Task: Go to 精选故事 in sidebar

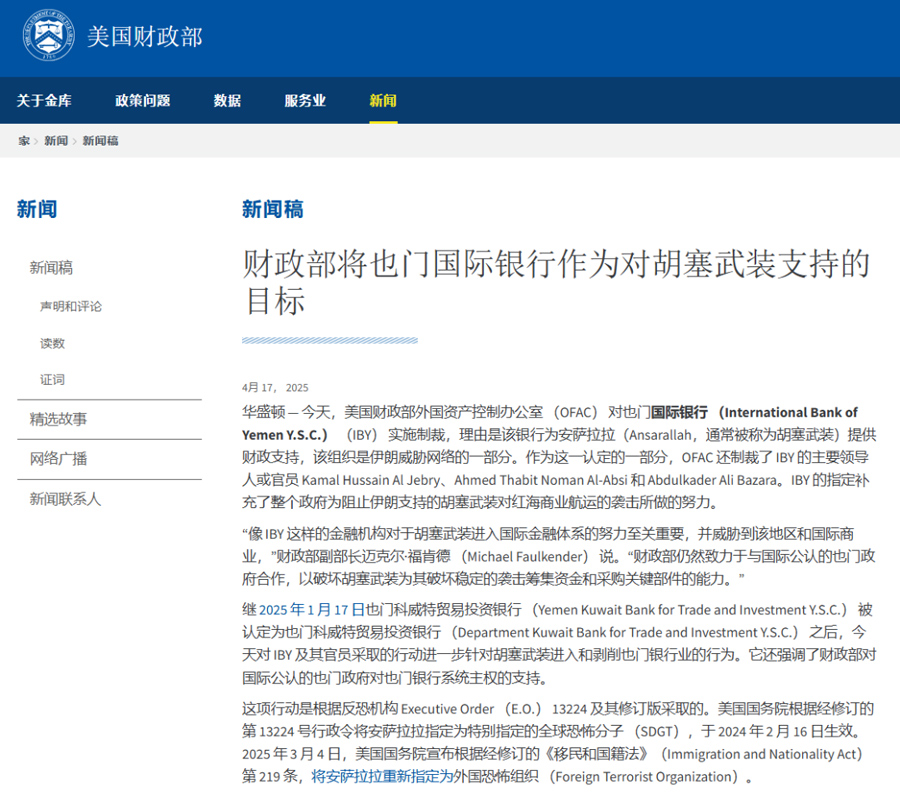Action: point(58,419)
